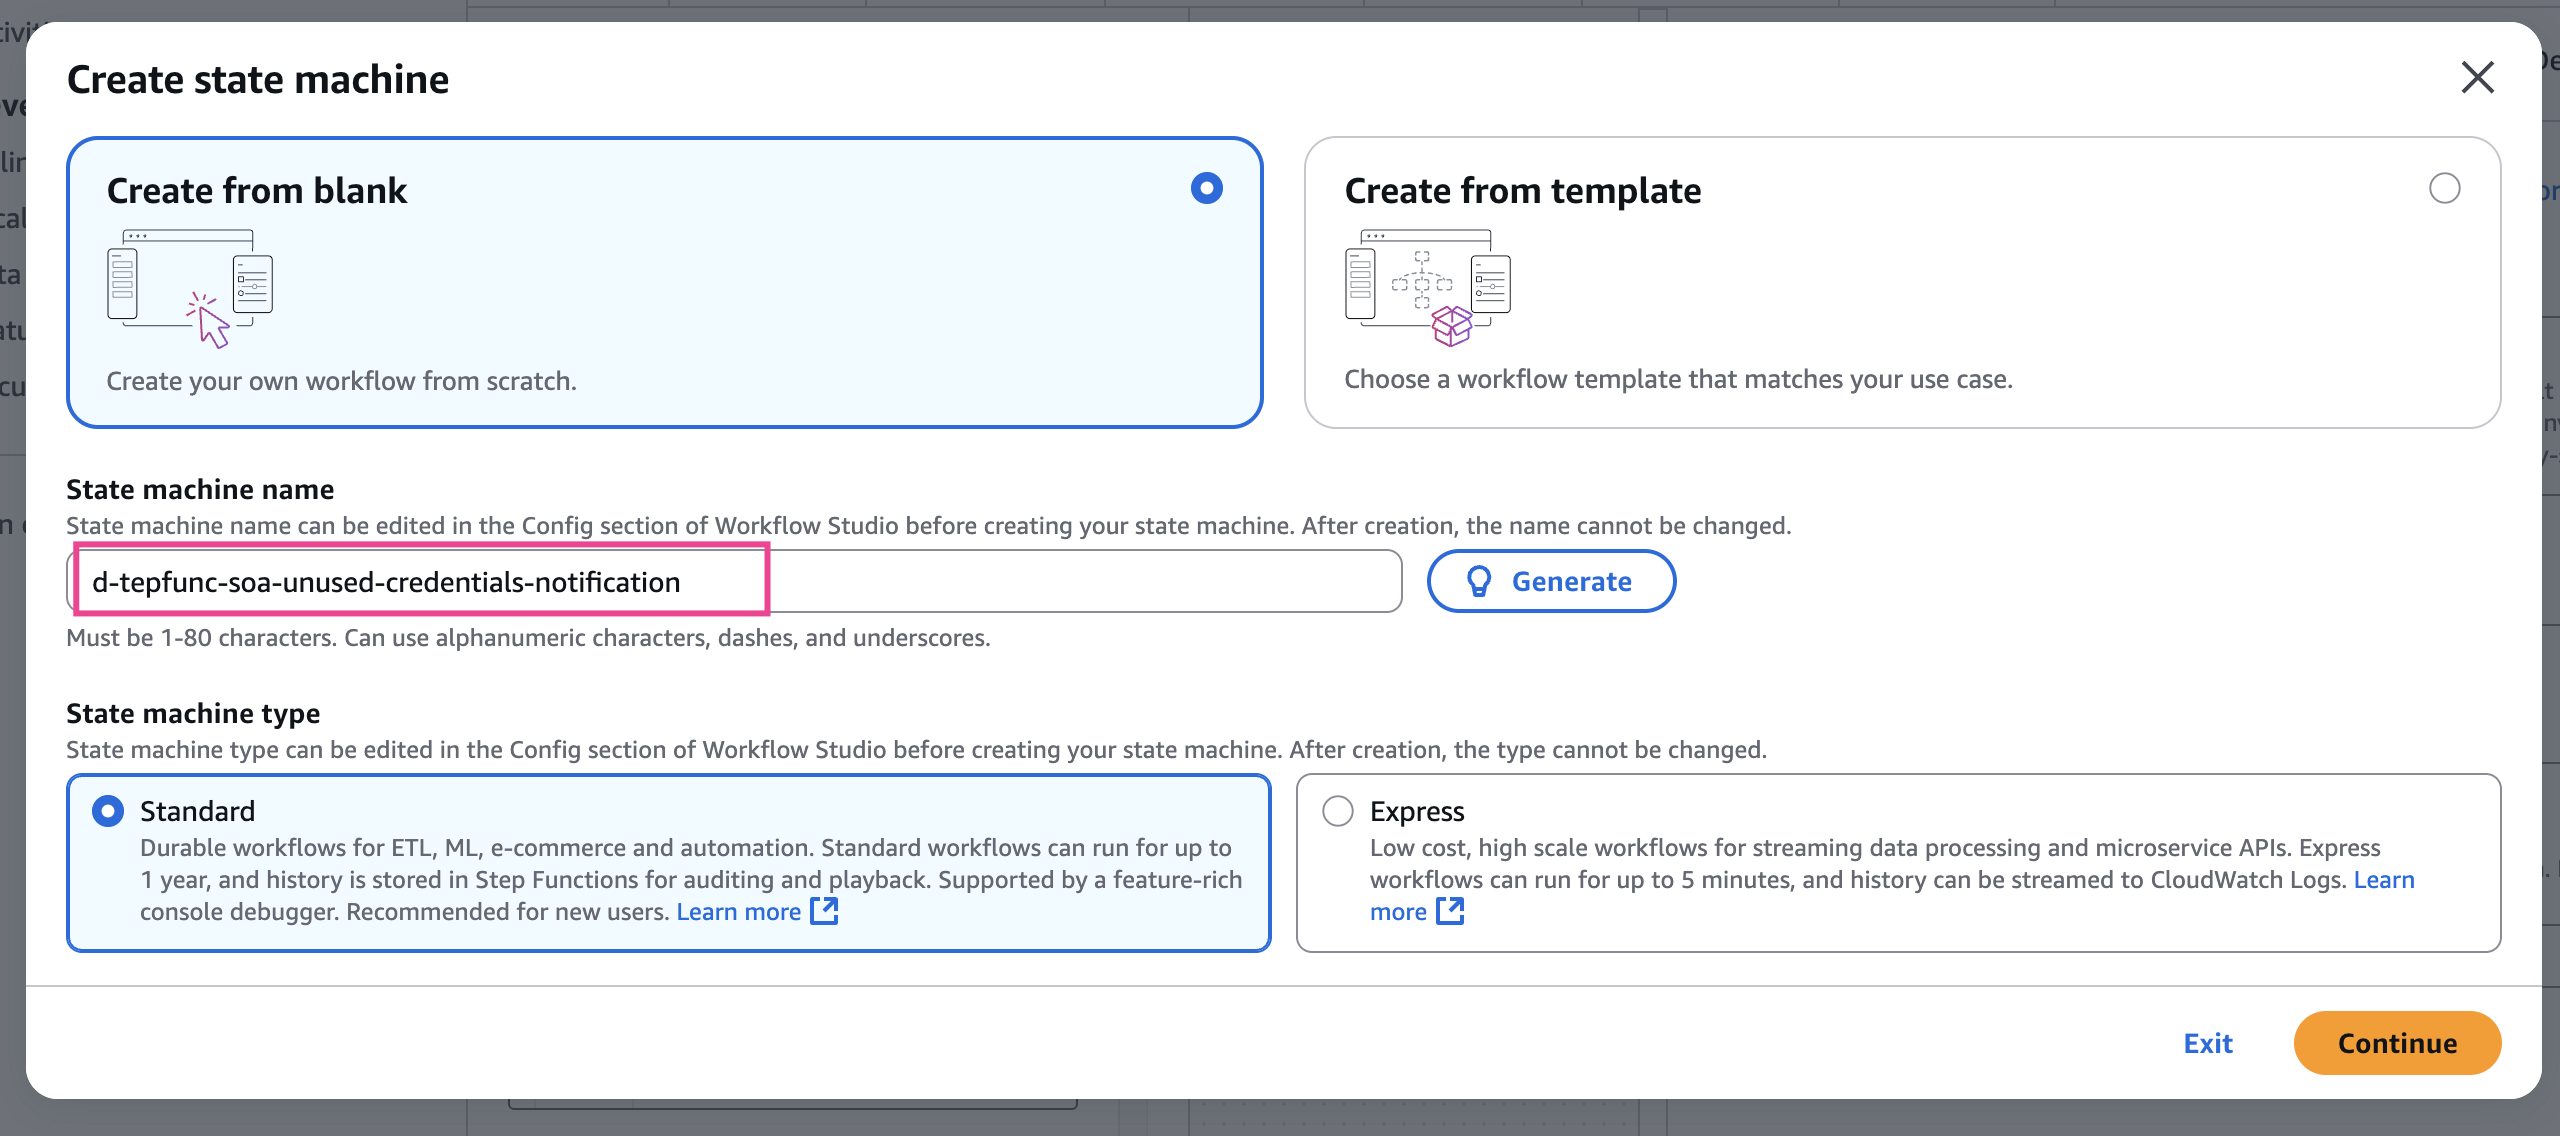Click the template workflow illustration with box
Viewport: 2560px width, 1136px height.
coord(1427,288)
